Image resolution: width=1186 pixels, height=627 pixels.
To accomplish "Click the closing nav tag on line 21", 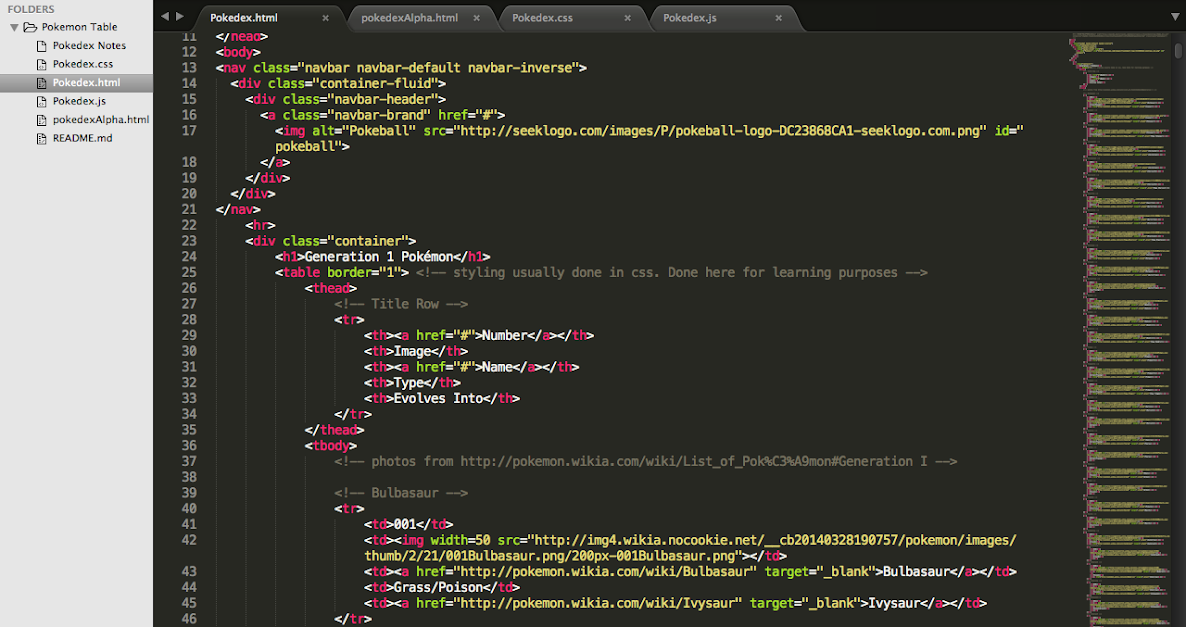I will tap(238, 210).
